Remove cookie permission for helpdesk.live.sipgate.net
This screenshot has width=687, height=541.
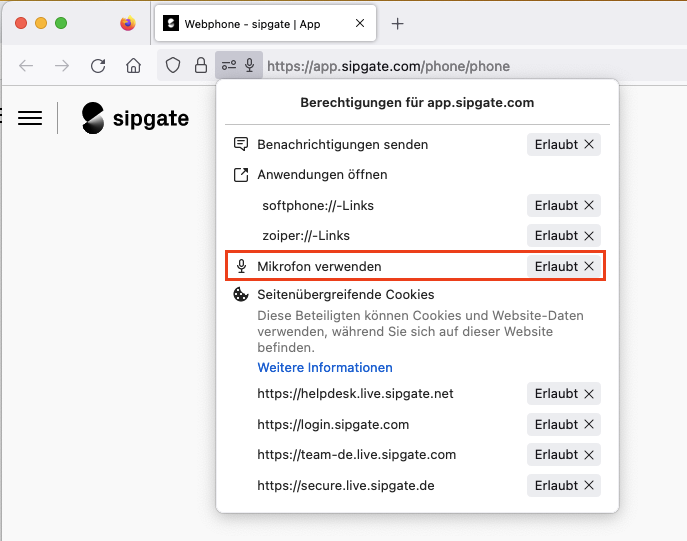tap(589, 393)
